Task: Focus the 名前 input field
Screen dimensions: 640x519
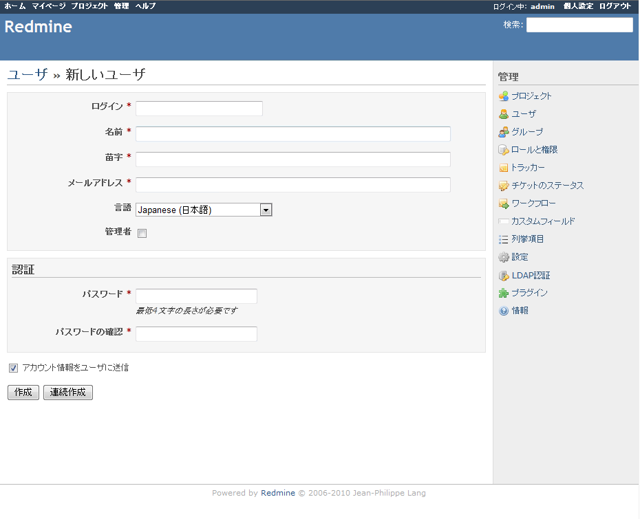Action: pyautogui.click(x=293, y=134)
